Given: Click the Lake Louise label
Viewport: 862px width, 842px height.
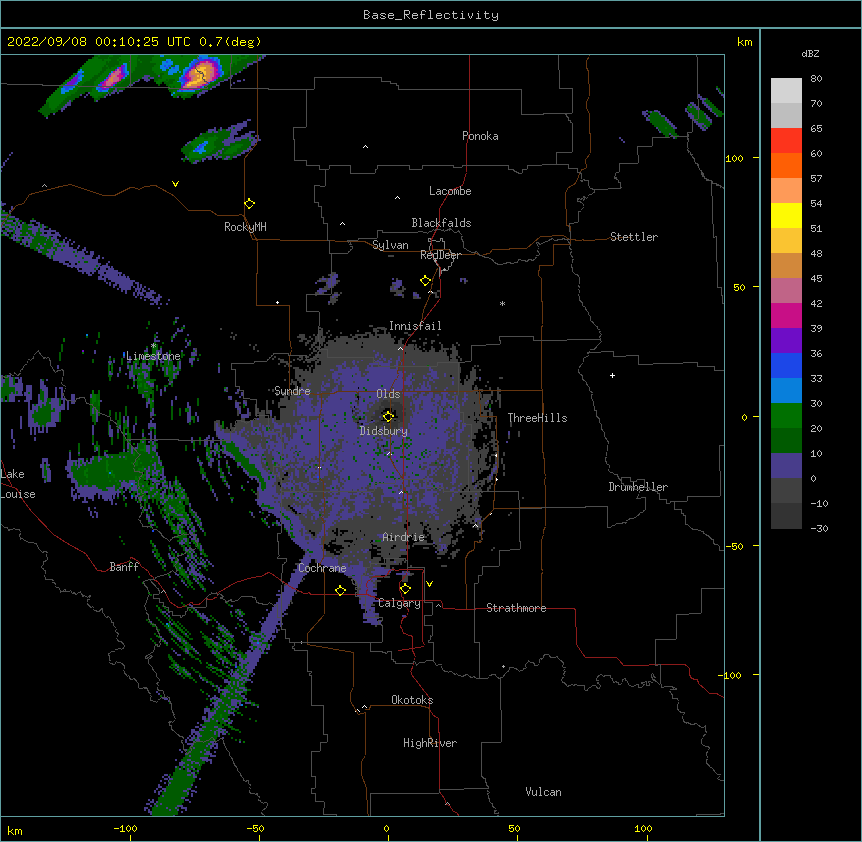Looking at the screenshot, I should [18, 484].
